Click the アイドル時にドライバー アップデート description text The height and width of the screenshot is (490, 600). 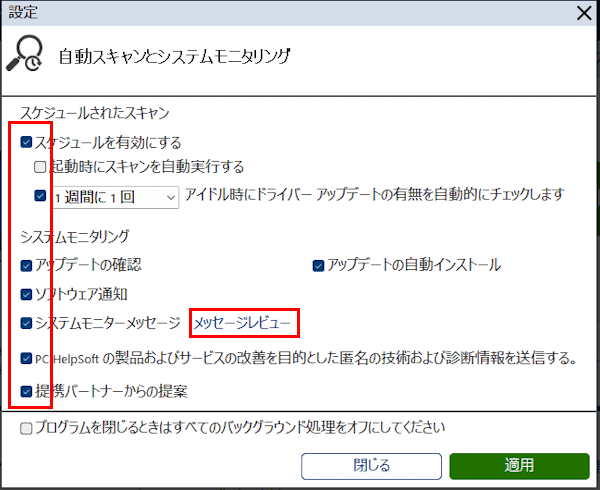point(375,195)
